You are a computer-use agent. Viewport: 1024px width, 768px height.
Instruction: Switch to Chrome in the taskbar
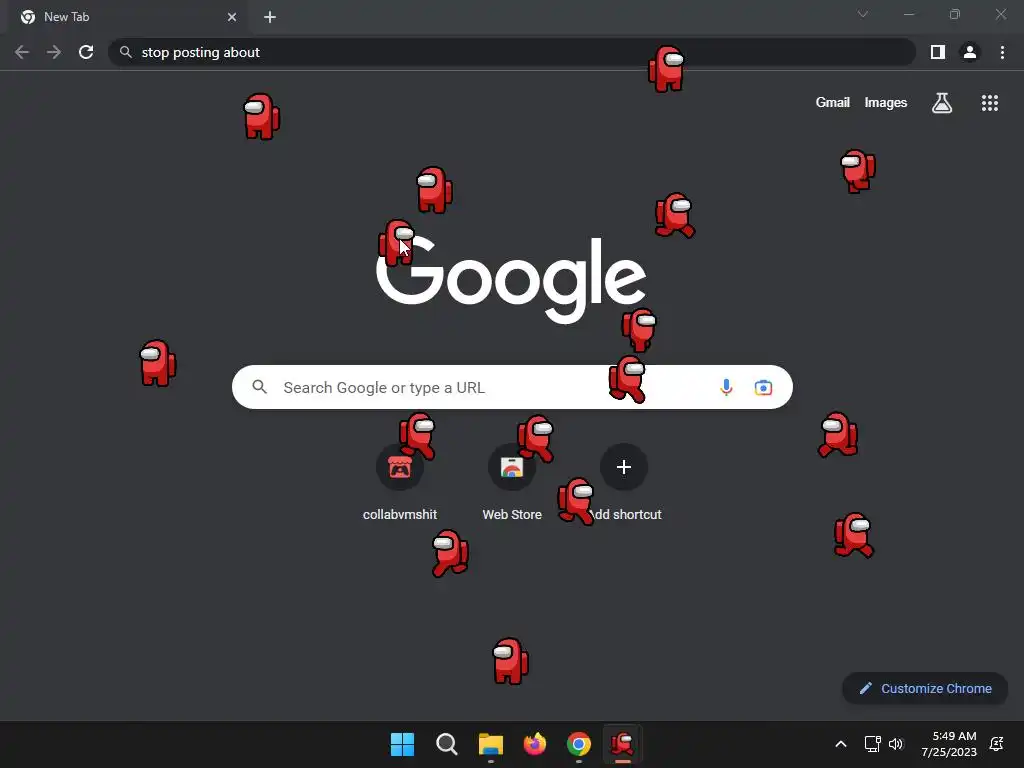[579, 744]
